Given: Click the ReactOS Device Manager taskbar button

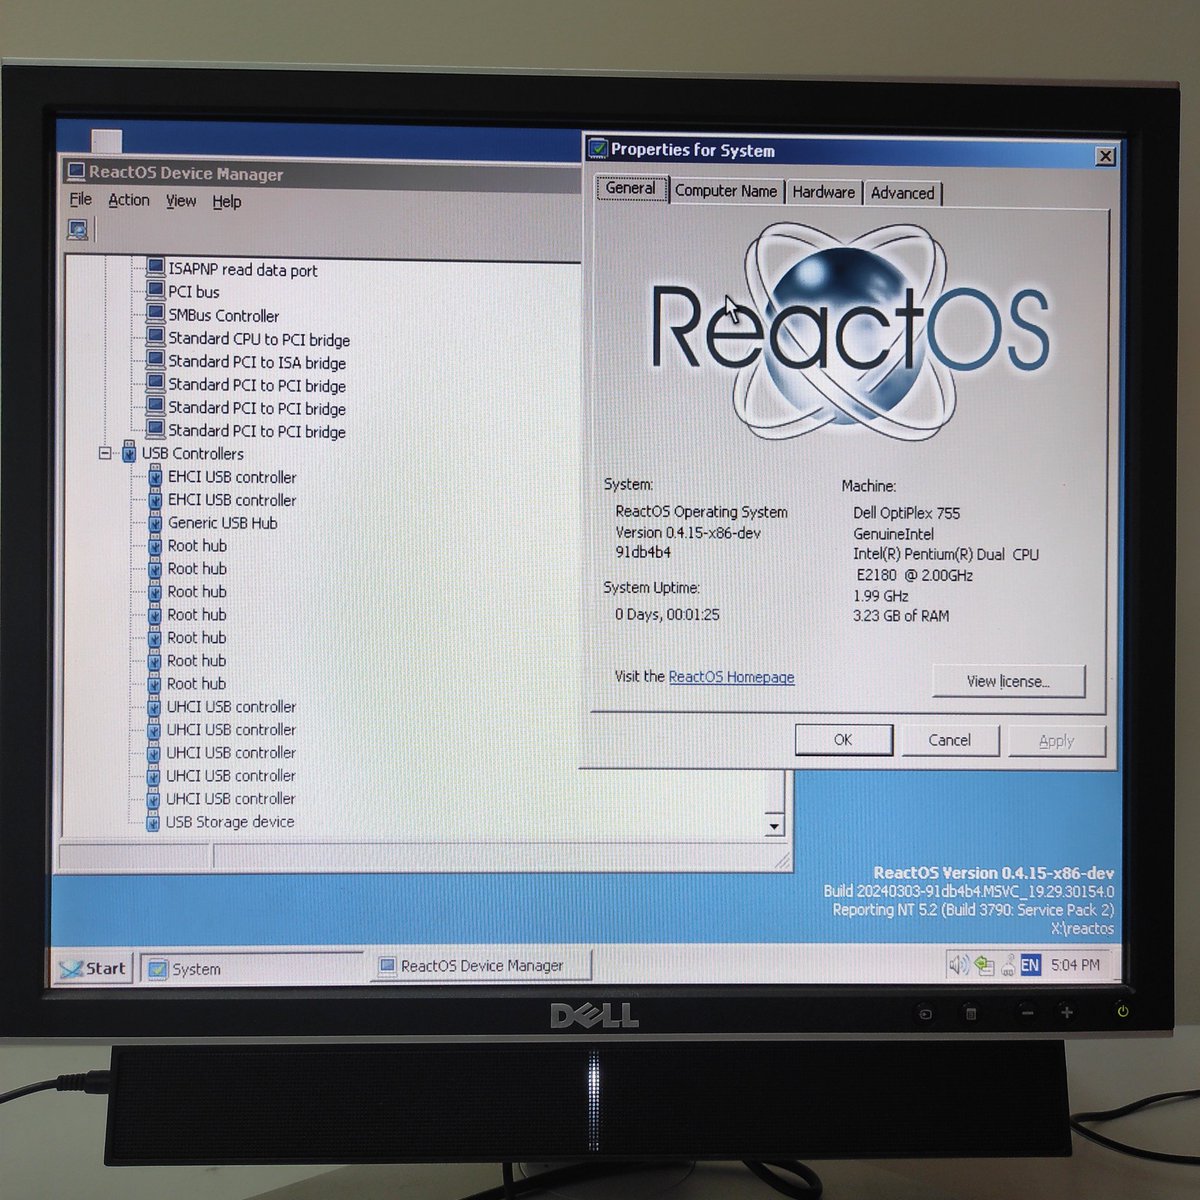Looking at the screenshot, I should tap(482, 966).
